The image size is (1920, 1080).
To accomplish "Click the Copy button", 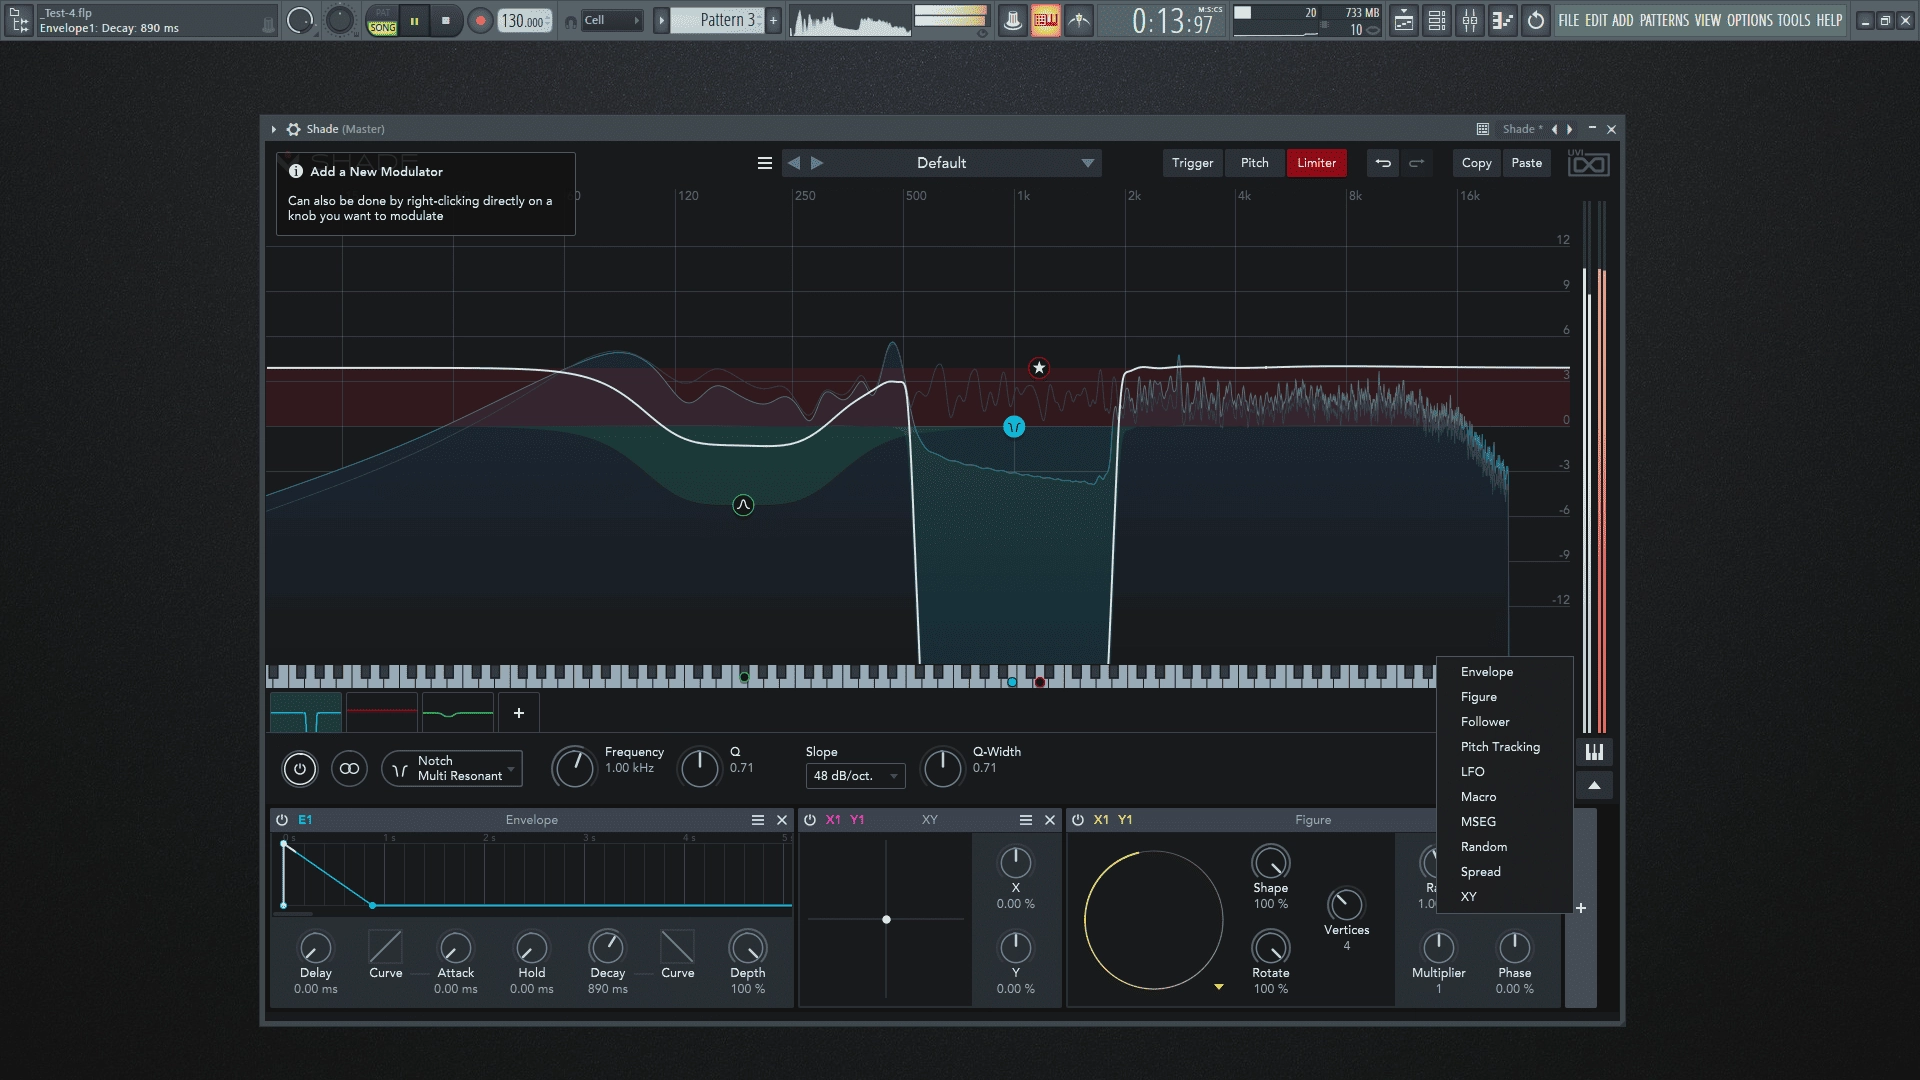I will [x=1476, y=163].
